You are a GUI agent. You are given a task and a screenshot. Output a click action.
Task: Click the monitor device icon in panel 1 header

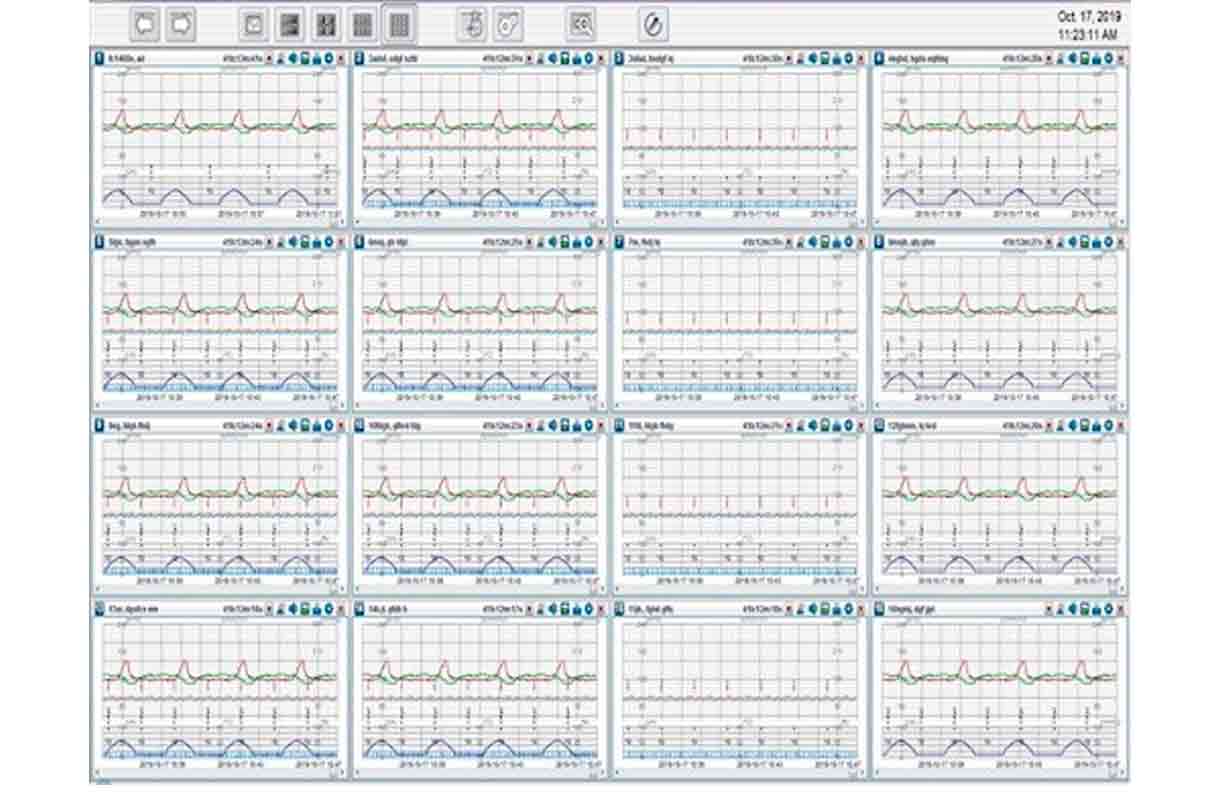[305, 58]
